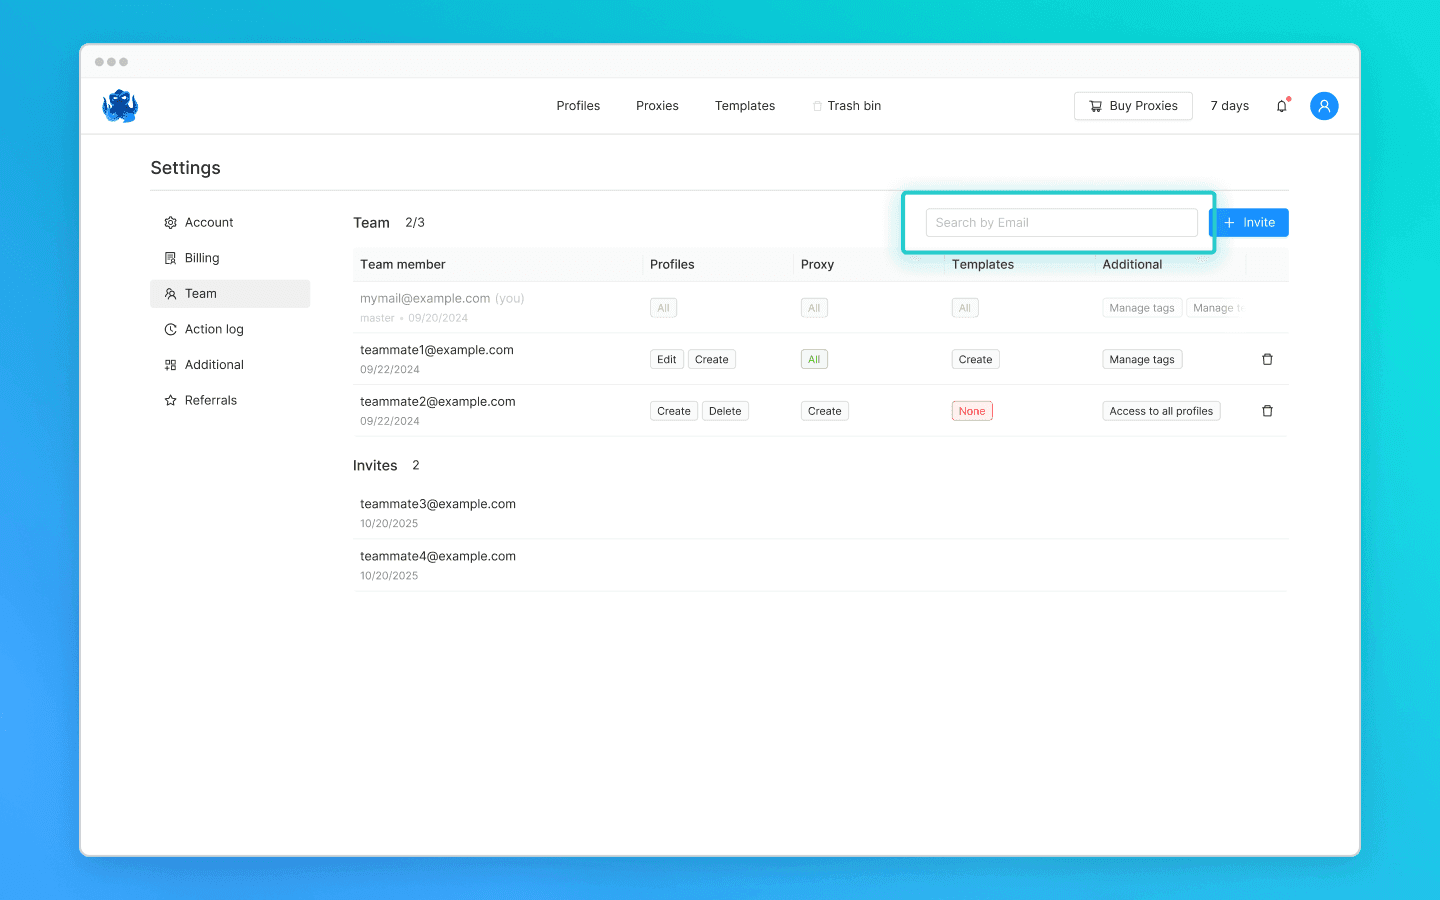Screen dimensions: 1440x900
Task: Focus the Search by Email field
Action: click(x=1061, y=223)
